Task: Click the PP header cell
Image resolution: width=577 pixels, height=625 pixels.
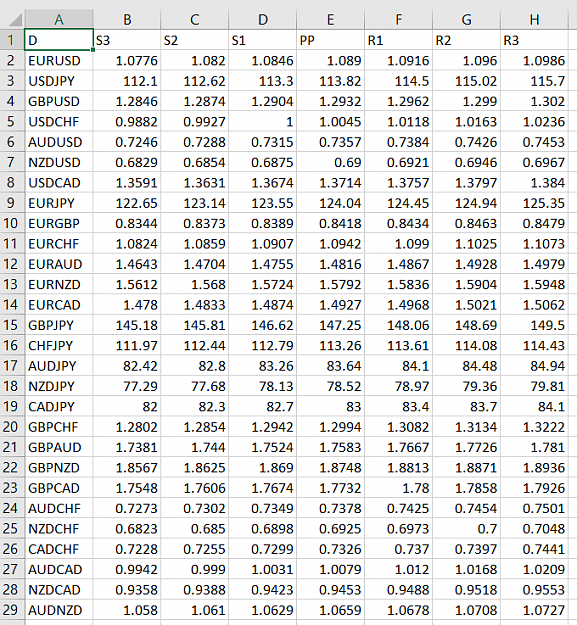Action: click(x=330, y=40)
